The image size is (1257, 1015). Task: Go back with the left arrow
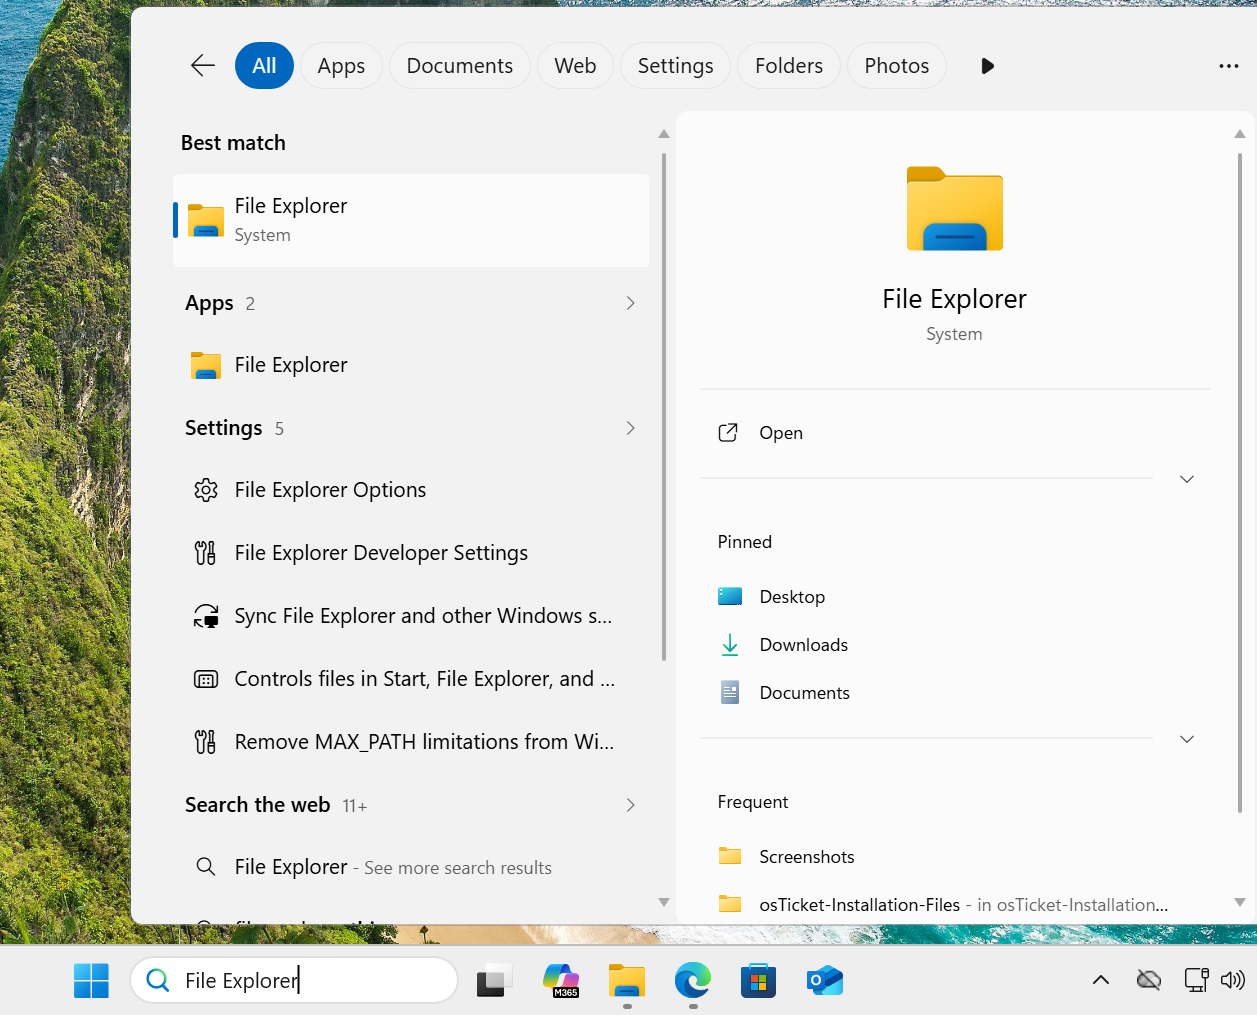(203, 66)
